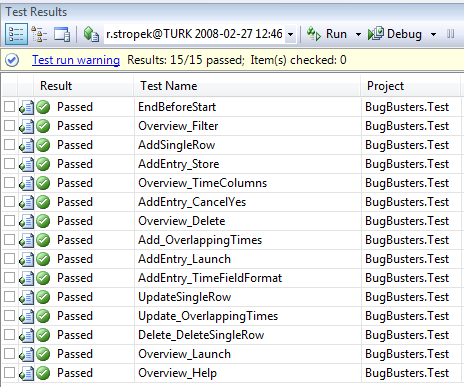Select the AddEntry_CancelYes test name
464x387 pixels.
point(192,202)
